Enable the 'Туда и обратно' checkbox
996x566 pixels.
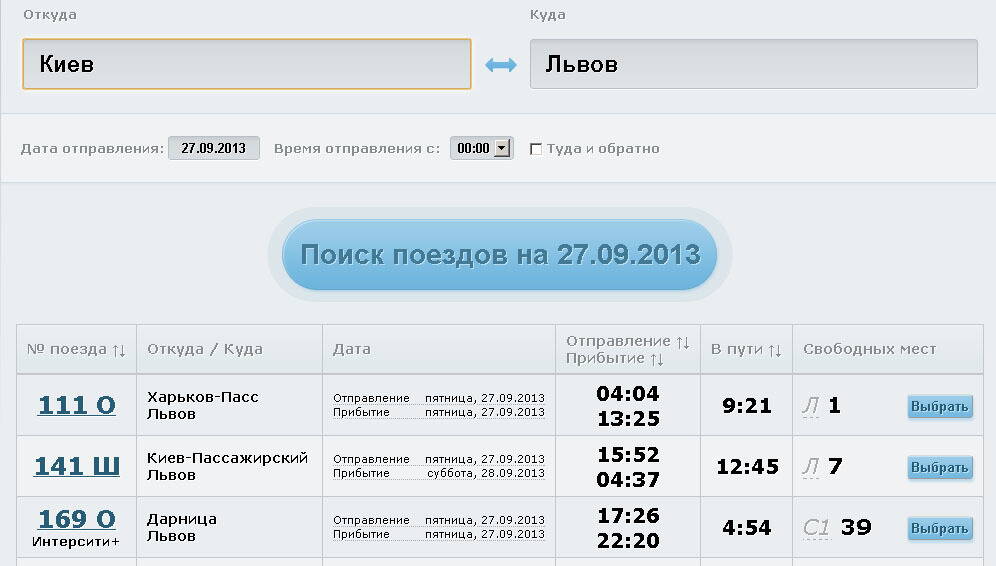pyautogui.click(x=536, y=149)
